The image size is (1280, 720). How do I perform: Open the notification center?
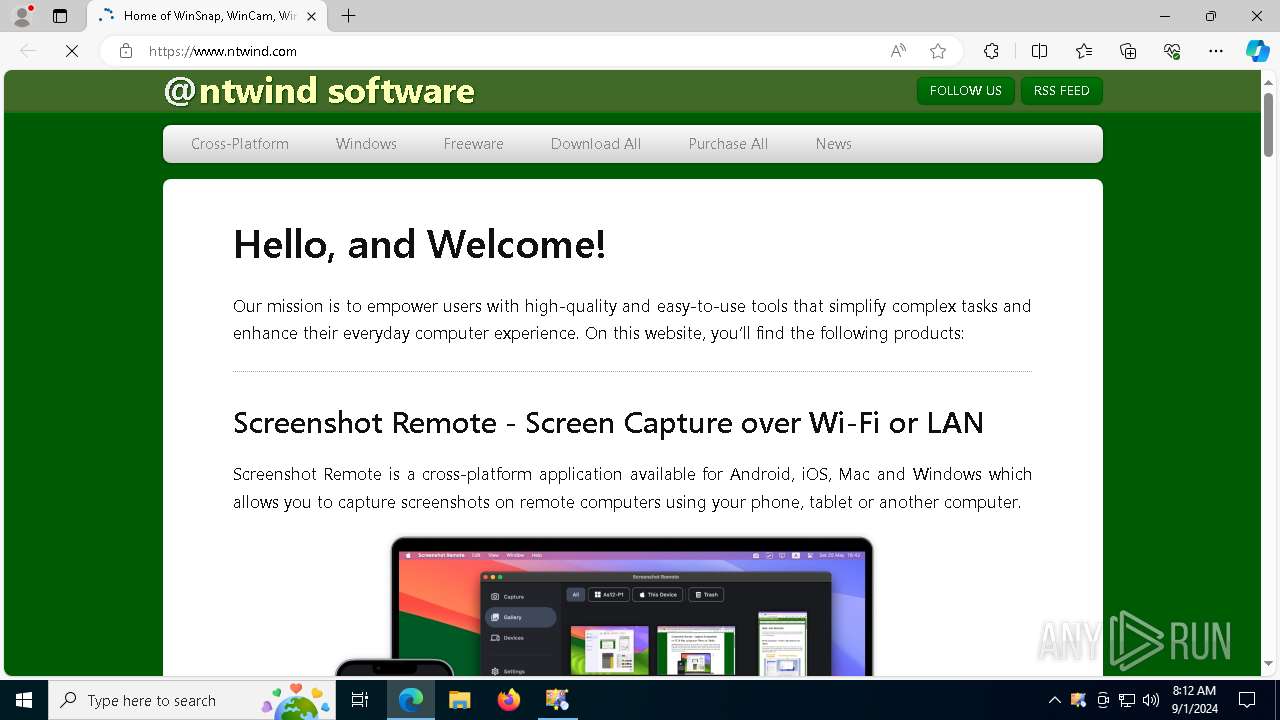1247,700
